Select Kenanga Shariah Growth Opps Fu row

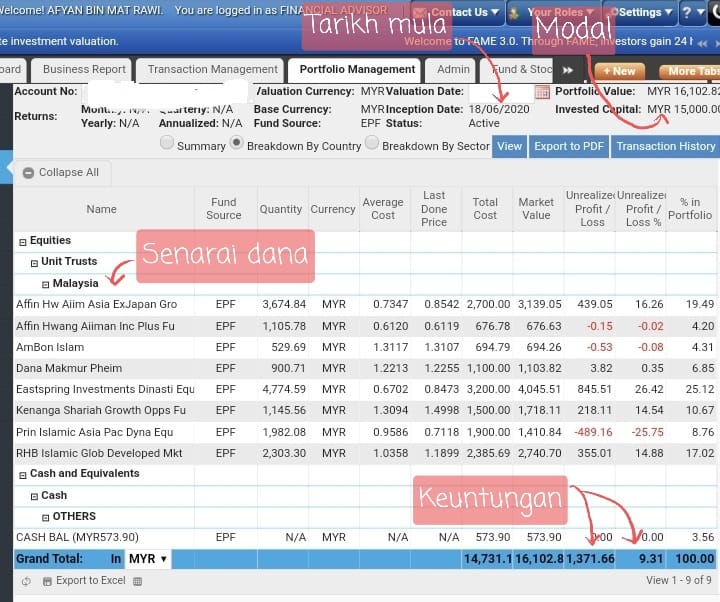pos(365,411)
